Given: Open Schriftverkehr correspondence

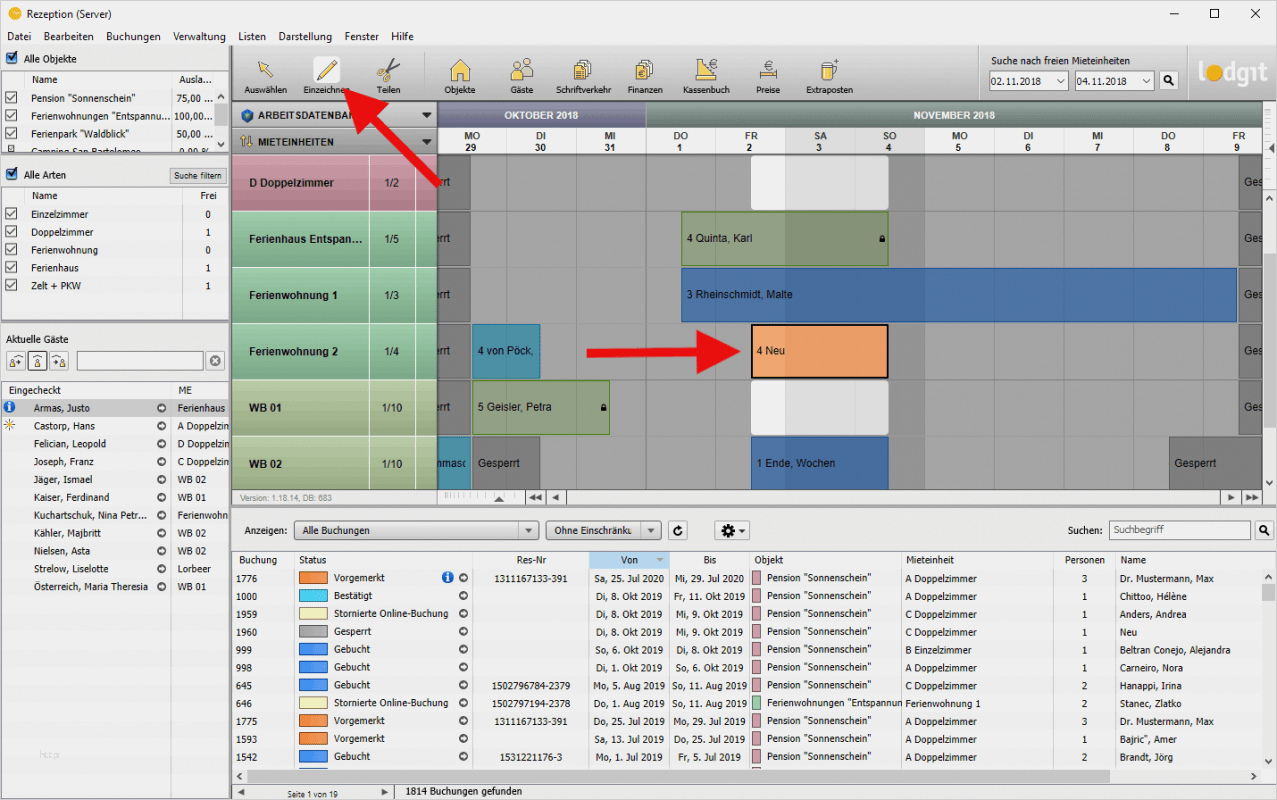Looking at the screenshot, I should (x=583, y=74).
